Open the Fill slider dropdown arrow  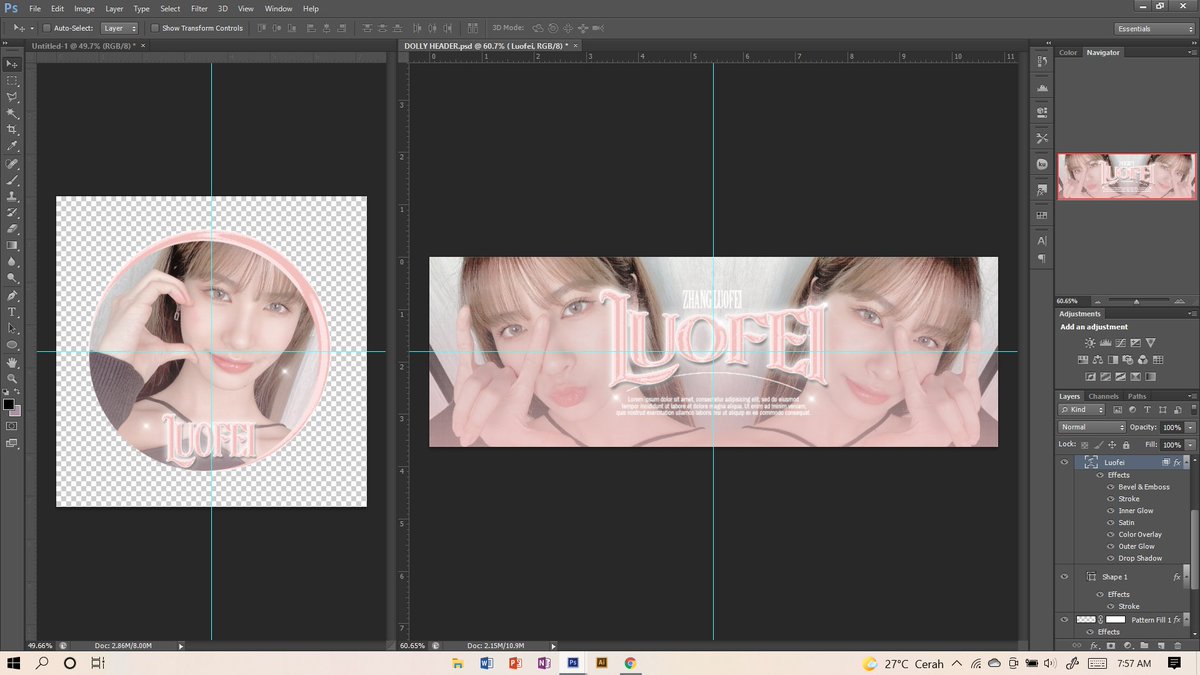click(x=1190, y=444)
